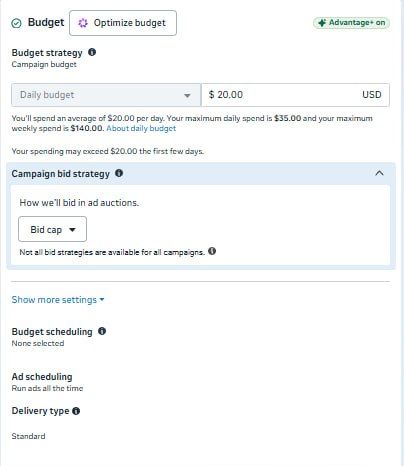Image resolution: width=404 pixels, height=466 pixels.
Task: Click the Campaign bid strategy info icon
Action: [x=119, y=173]
